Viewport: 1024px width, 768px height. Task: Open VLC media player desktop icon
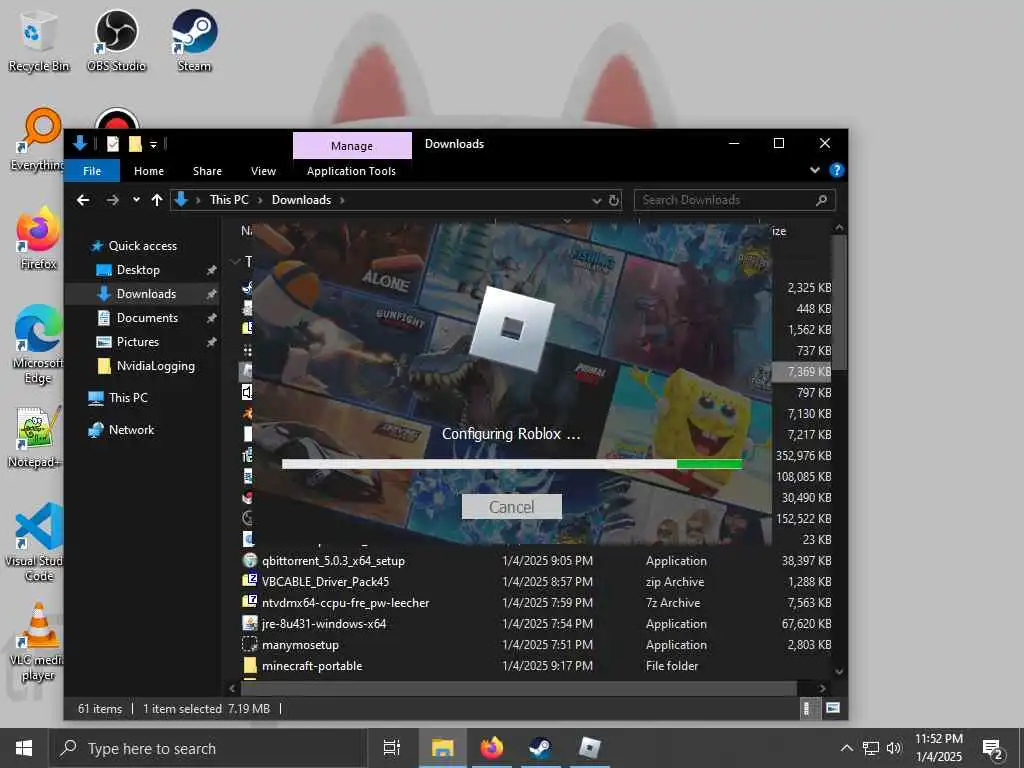click(38, 641)
